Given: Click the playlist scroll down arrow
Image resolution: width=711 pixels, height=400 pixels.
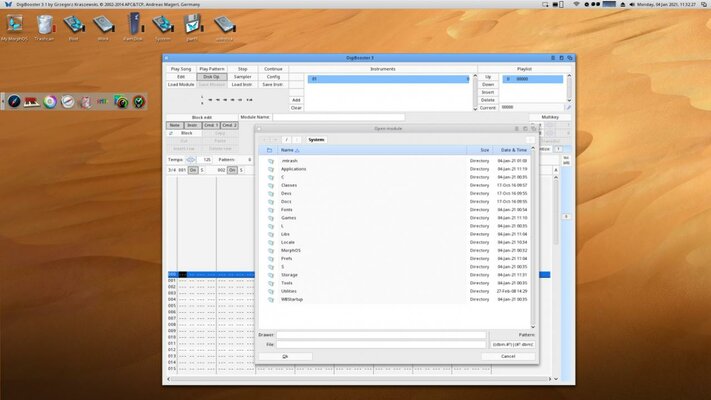Looking at the screenshot, I should click(x=569, y=100).
